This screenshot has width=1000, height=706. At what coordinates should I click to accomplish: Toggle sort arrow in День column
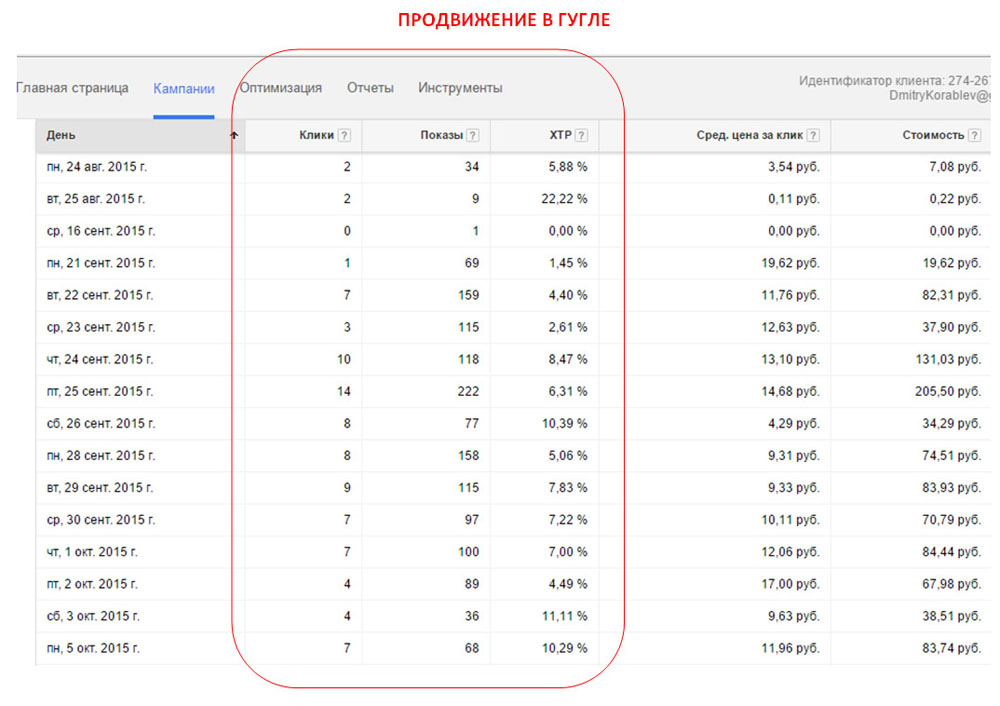click(234, 135)
